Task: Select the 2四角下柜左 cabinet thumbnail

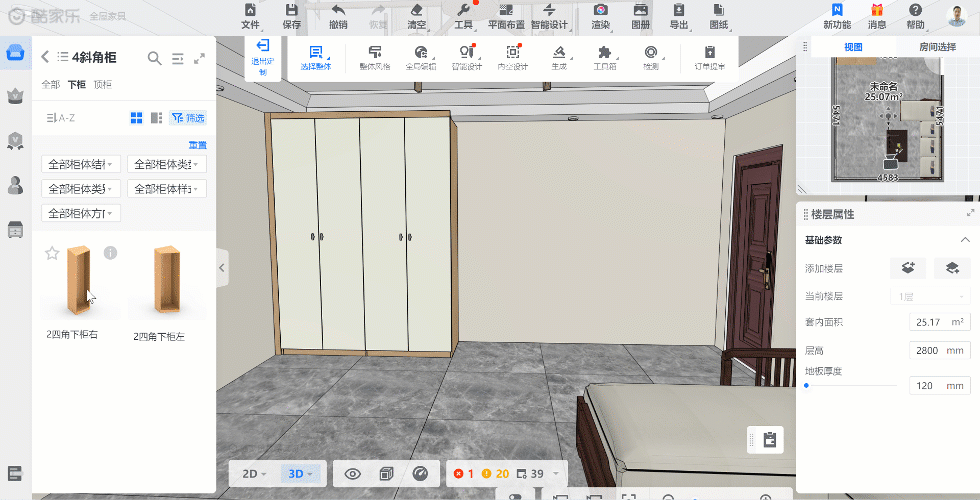Action: [160, 282]
